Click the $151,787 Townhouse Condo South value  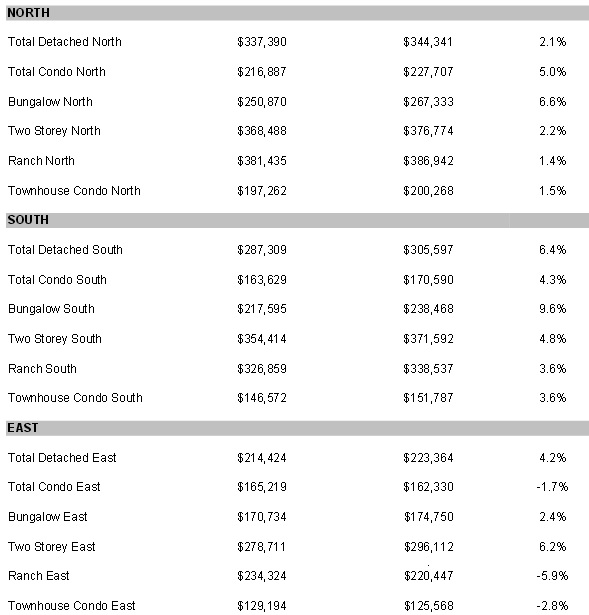428,398
